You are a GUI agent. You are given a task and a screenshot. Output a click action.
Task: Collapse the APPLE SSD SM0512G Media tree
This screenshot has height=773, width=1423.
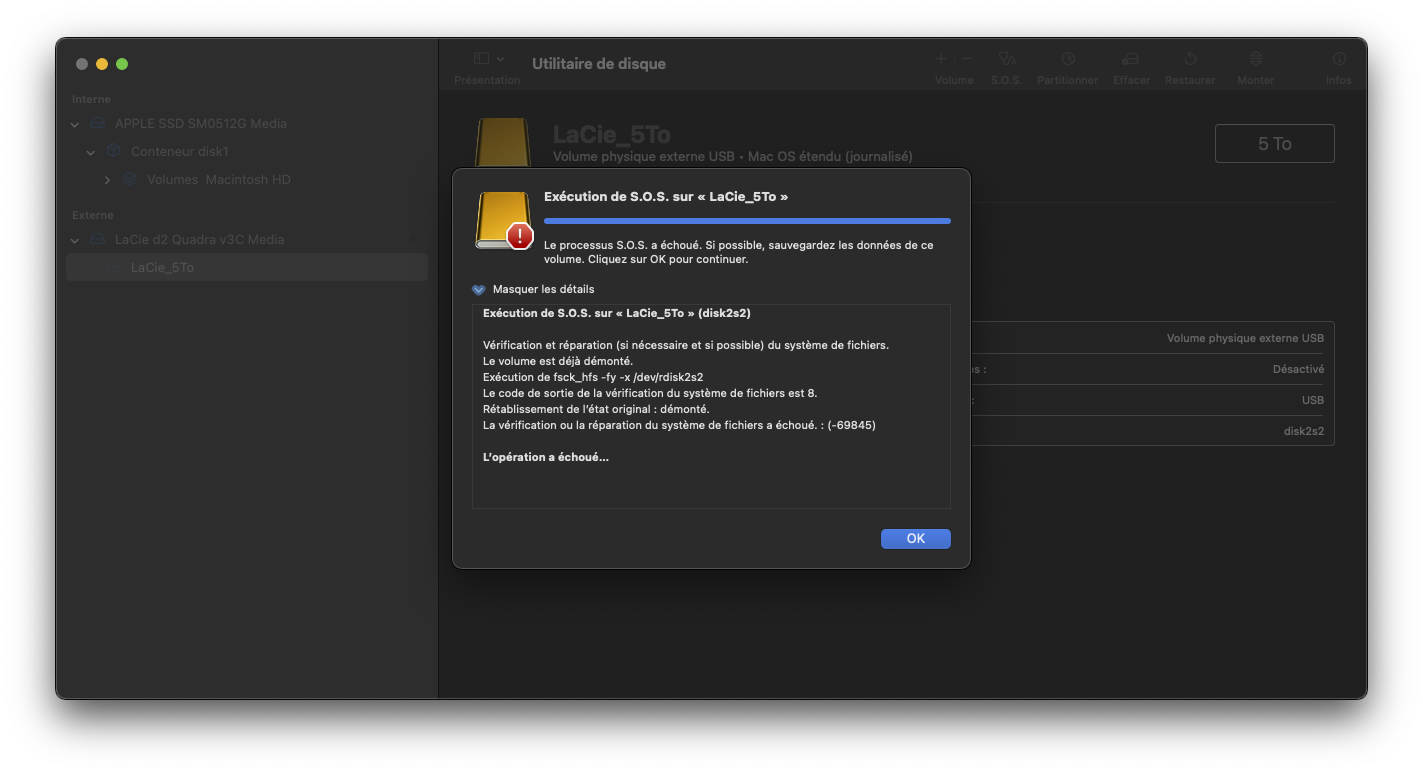click(75, 124)
